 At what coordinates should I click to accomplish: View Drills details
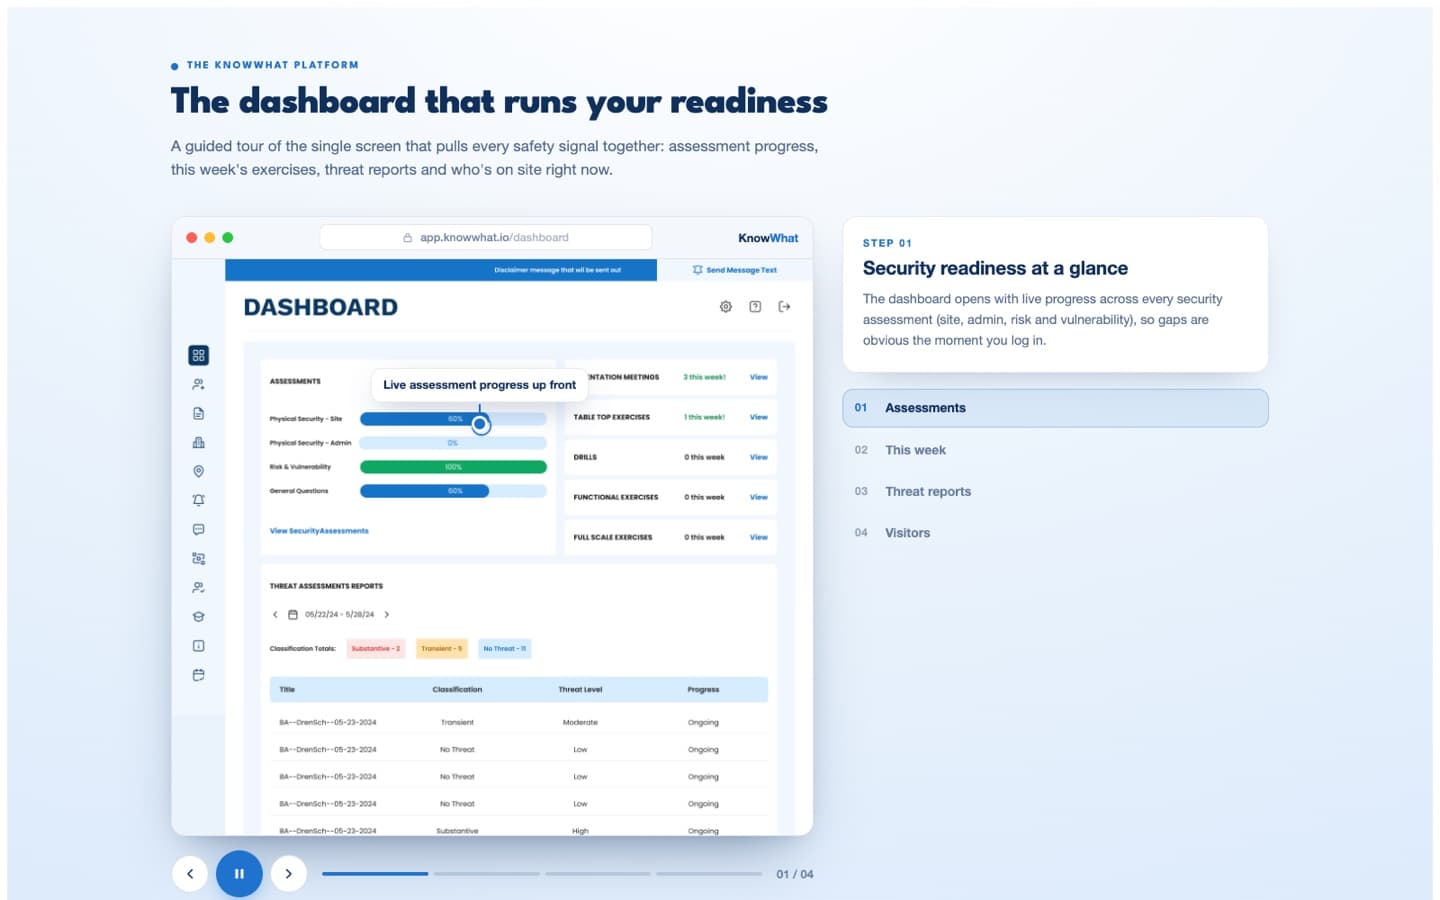click(759, 457)
